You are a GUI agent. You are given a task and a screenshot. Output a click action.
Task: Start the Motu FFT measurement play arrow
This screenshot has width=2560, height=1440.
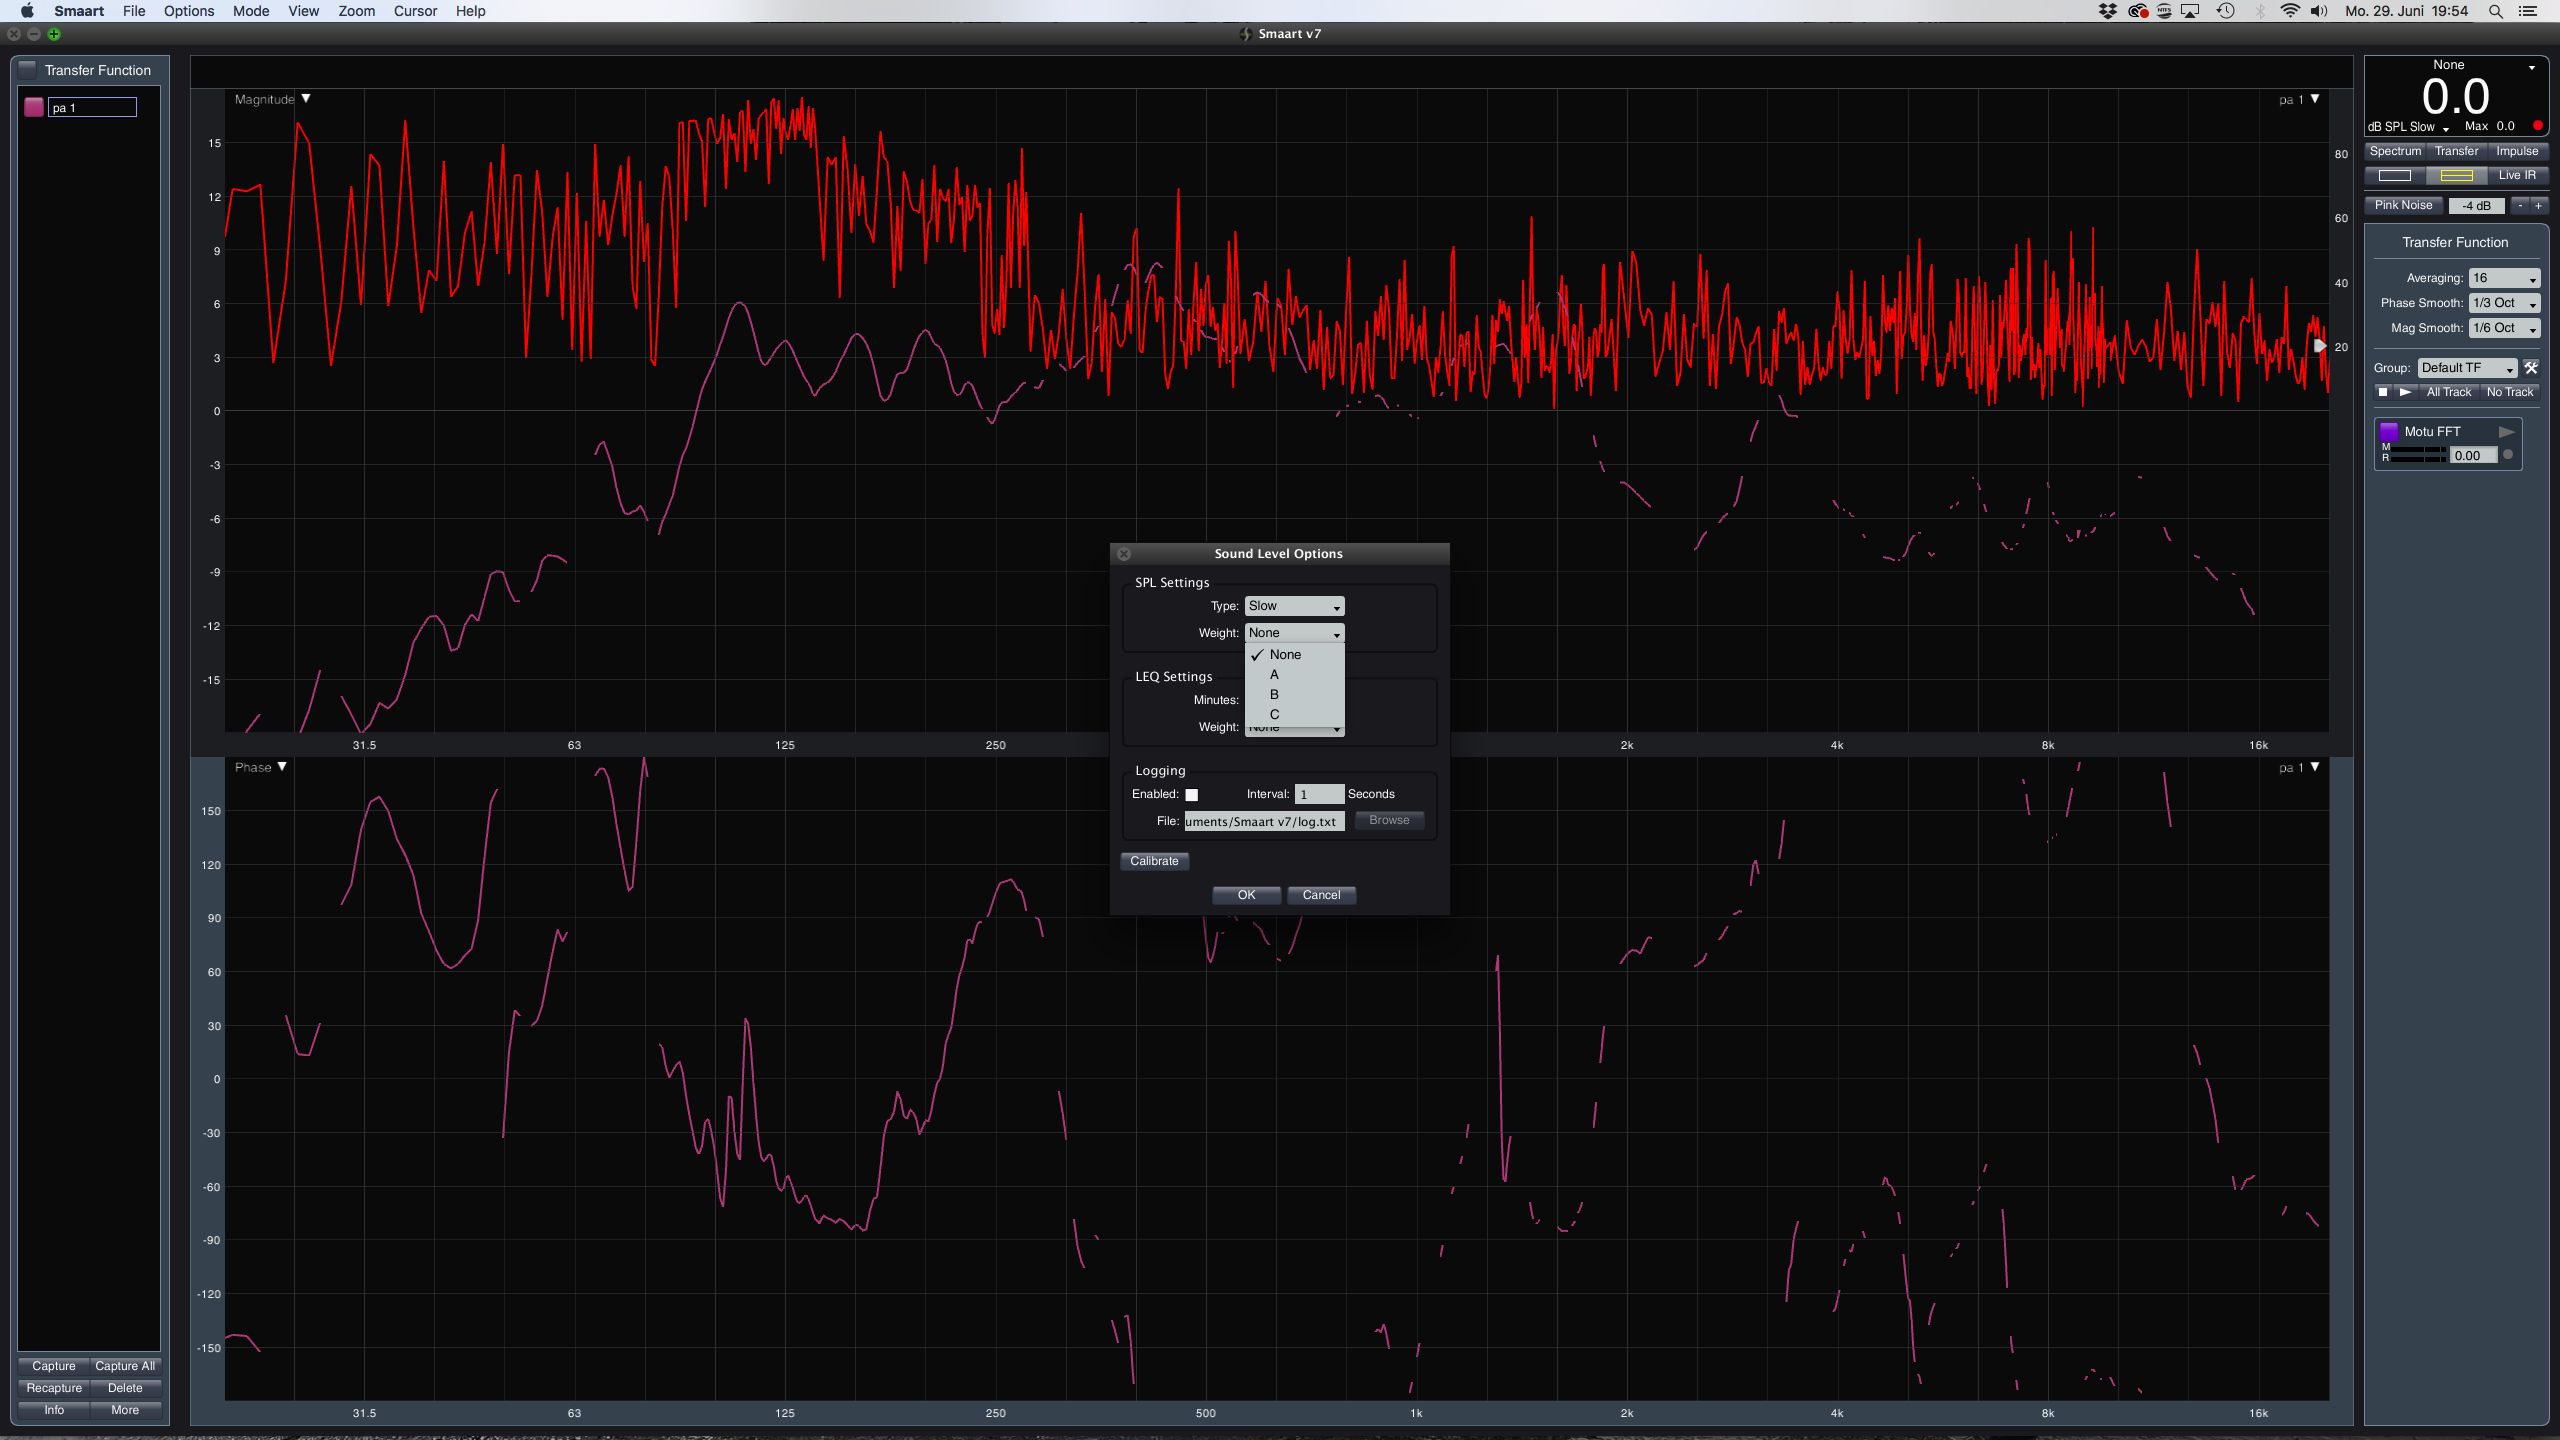tap(2506, 432)
